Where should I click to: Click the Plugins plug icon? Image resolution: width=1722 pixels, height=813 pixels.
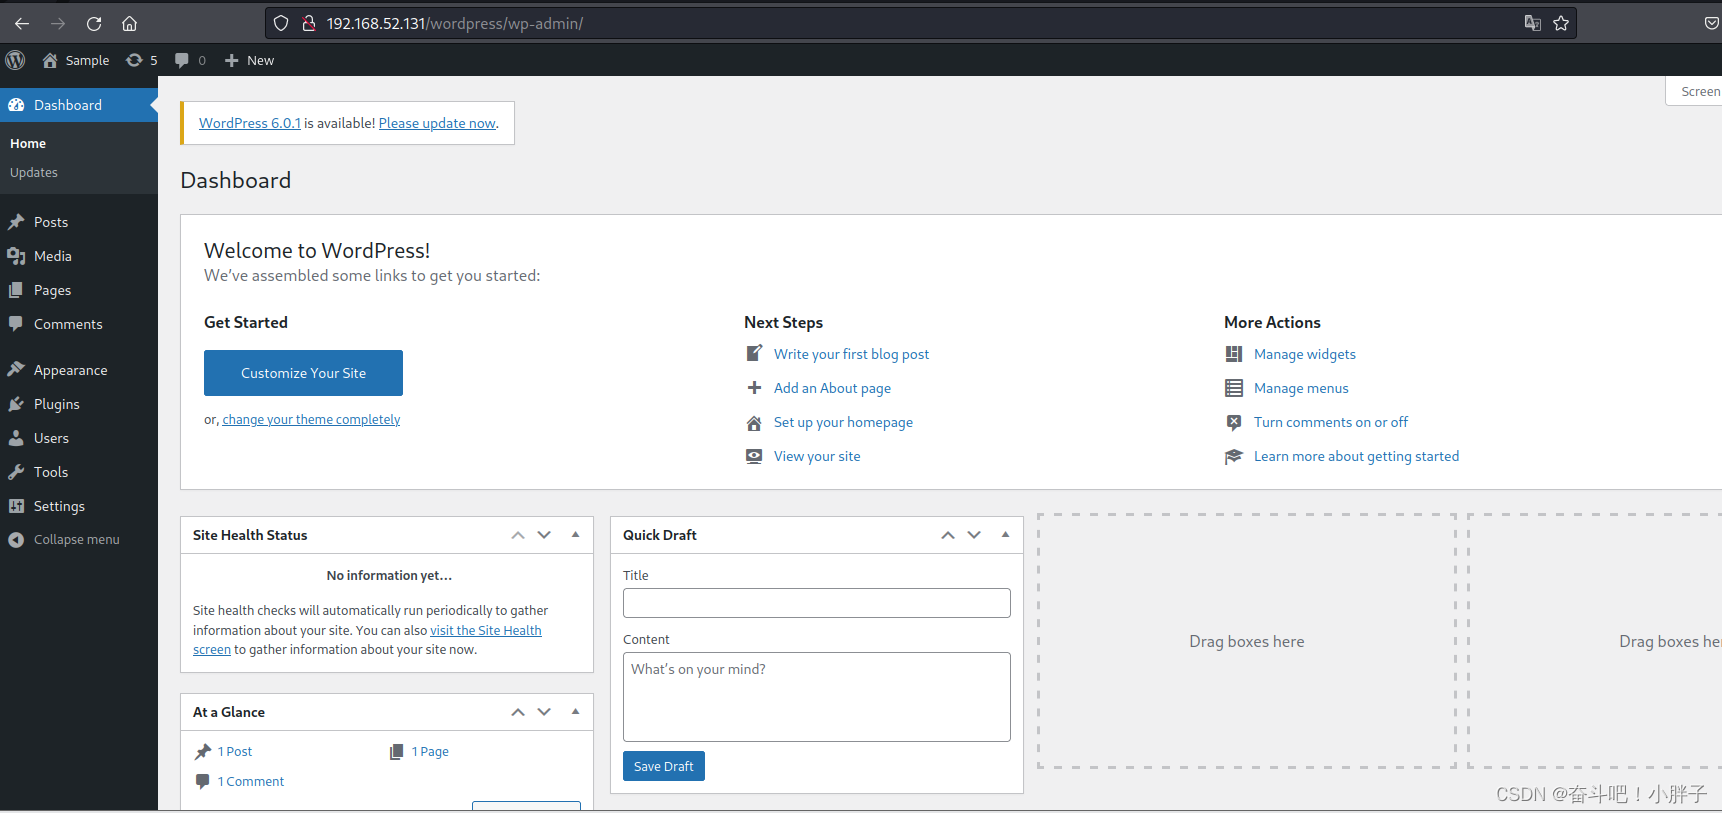tap(16, 404)
